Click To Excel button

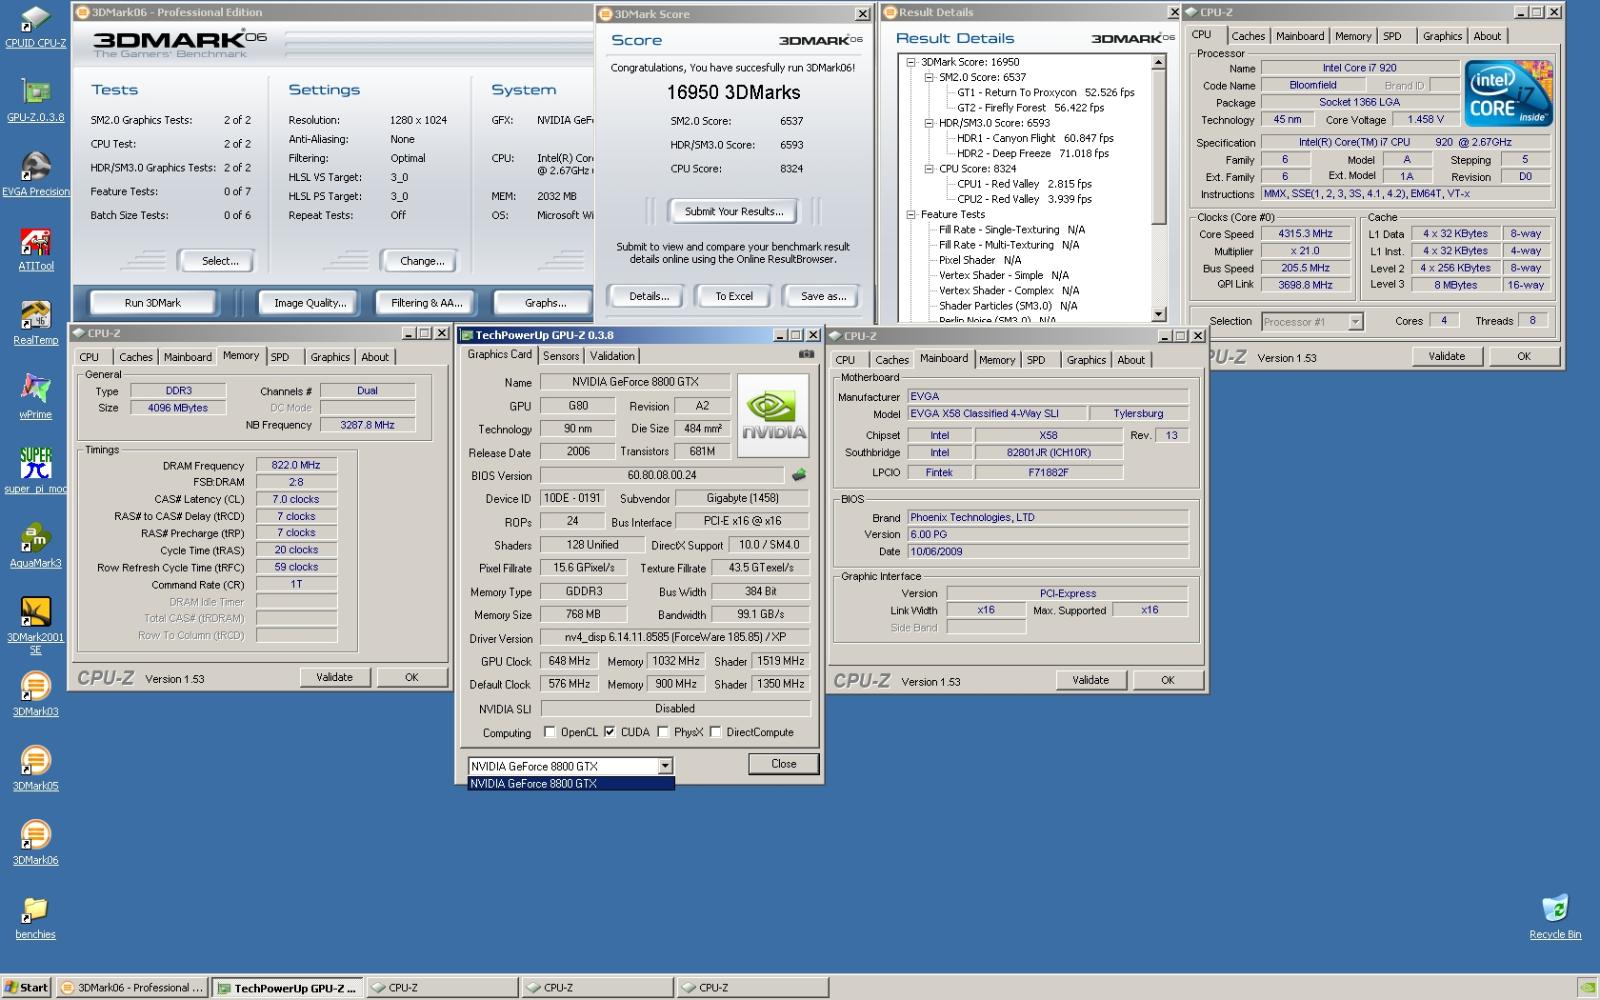point(734,296)
